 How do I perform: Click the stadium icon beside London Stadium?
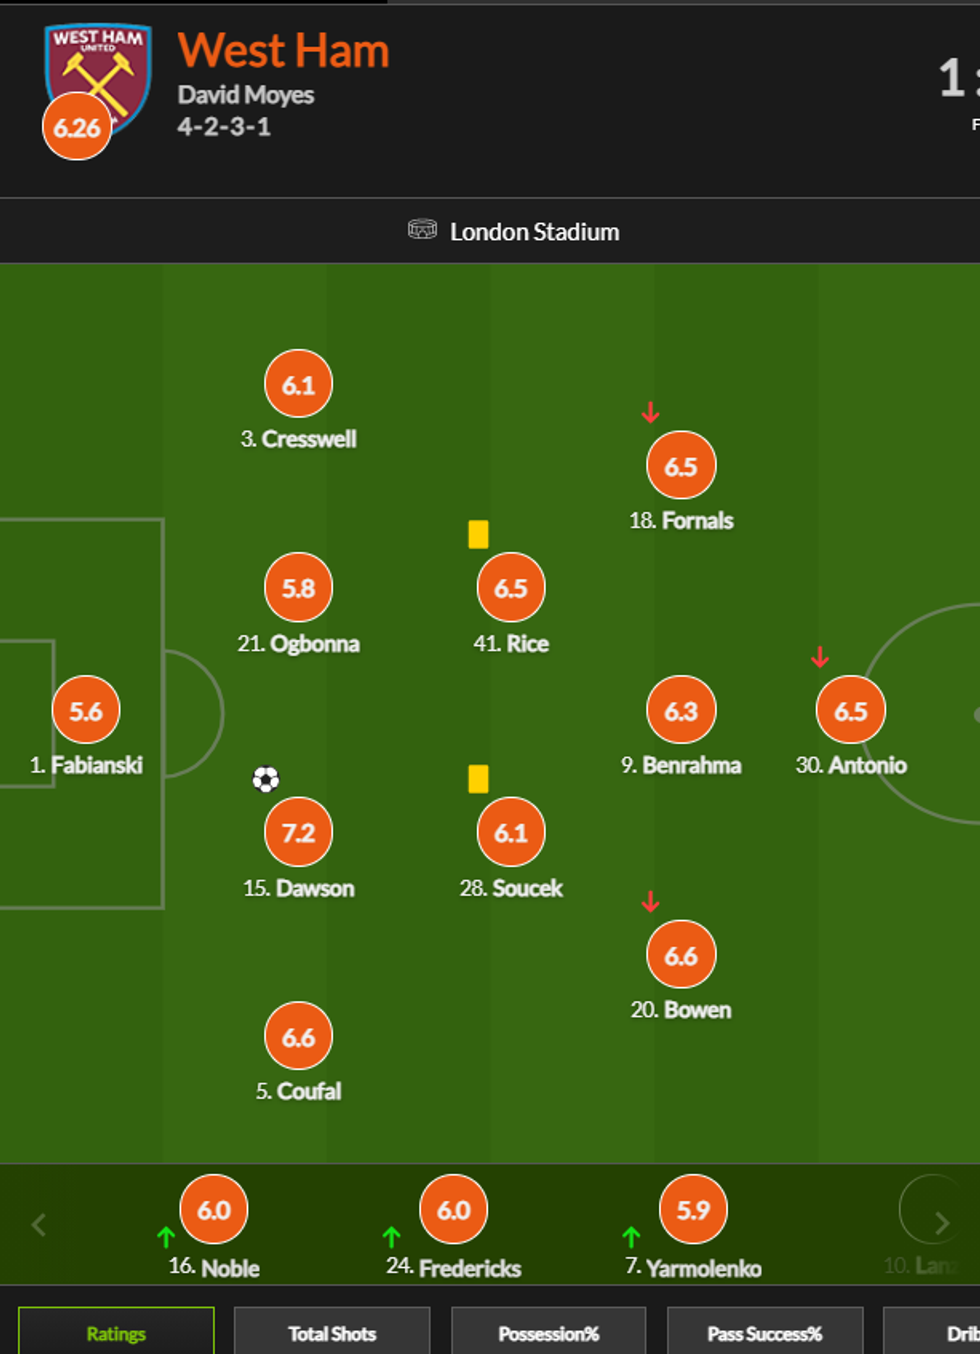[x=422, y=230]
